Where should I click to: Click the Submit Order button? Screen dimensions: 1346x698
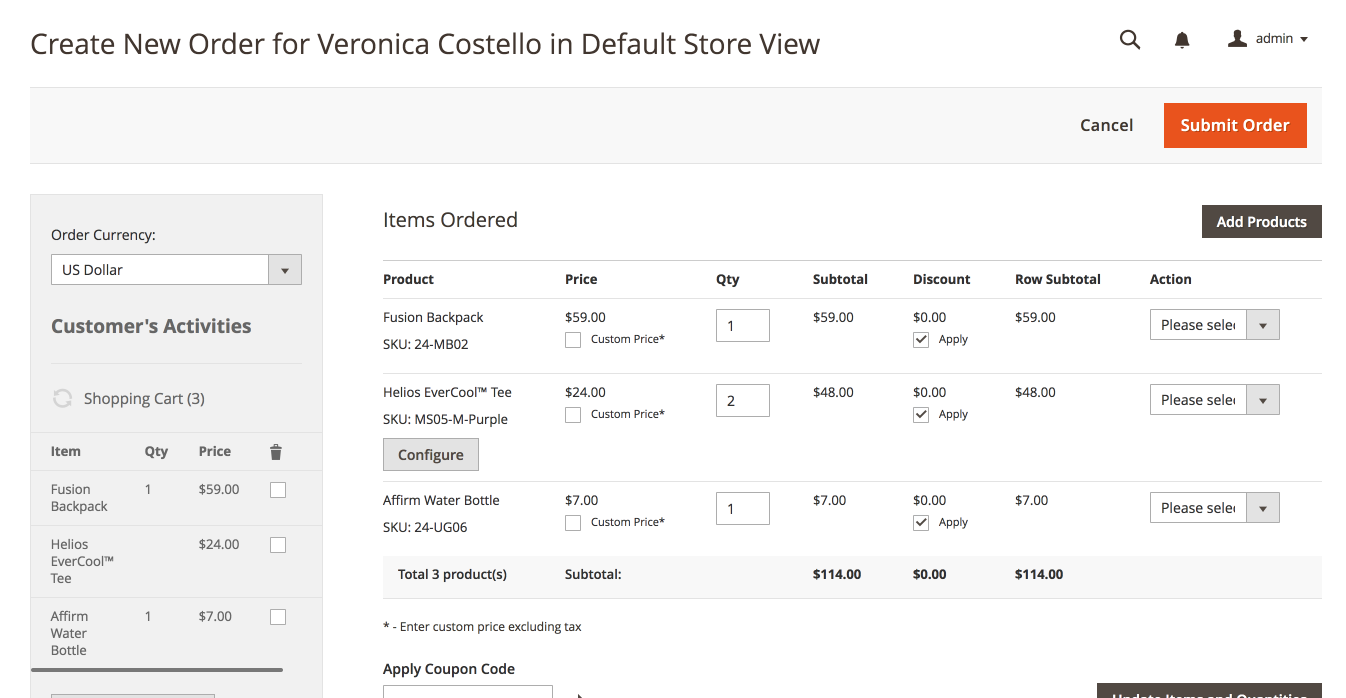tap(1234, 125)
